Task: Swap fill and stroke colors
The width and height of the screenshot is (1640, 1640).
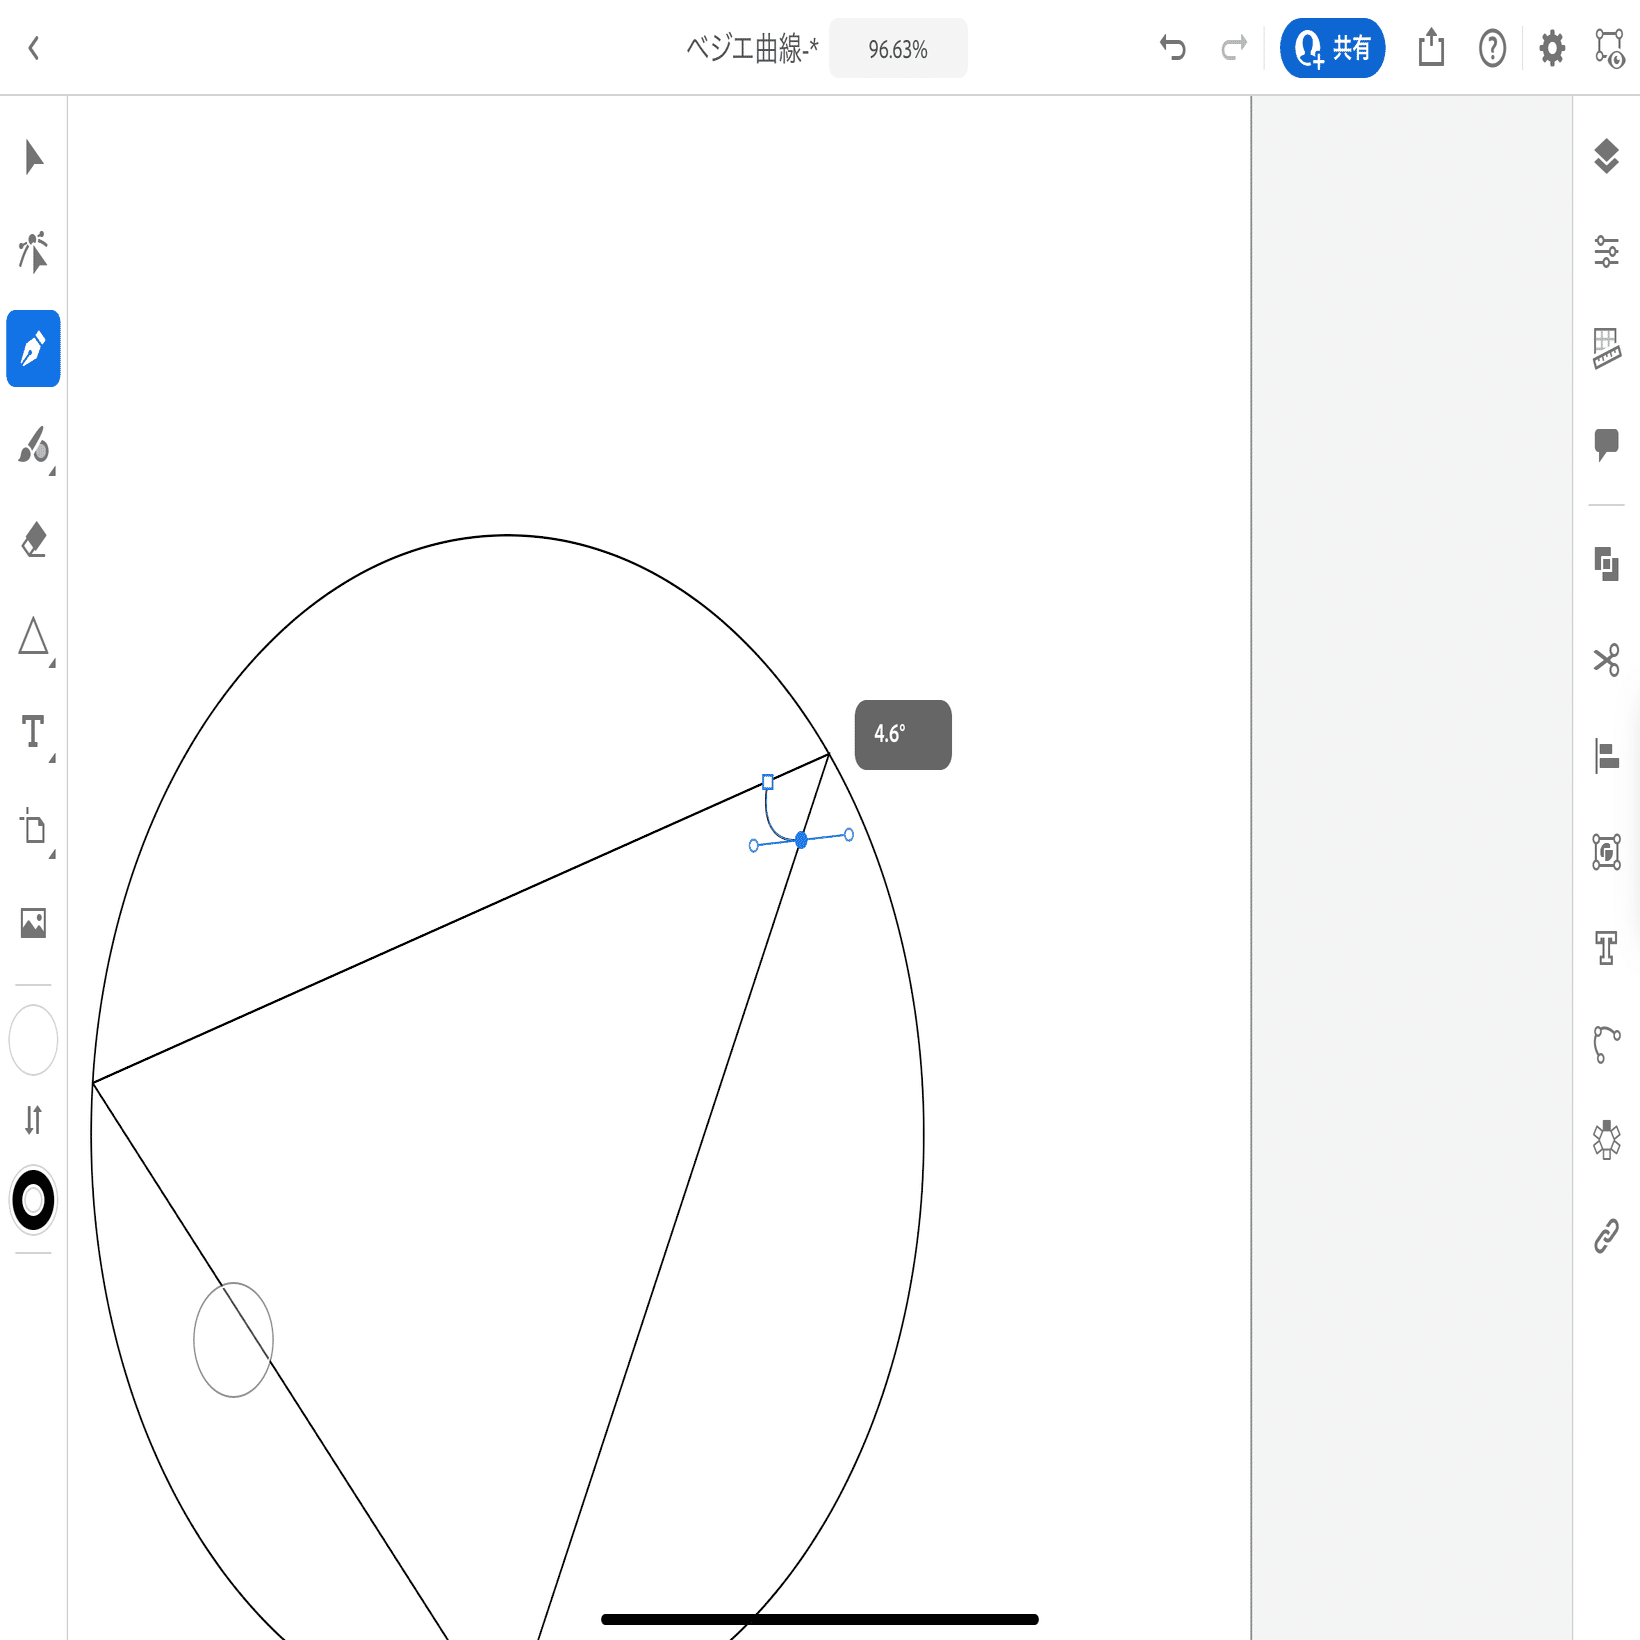Action: pos(33,1120)
